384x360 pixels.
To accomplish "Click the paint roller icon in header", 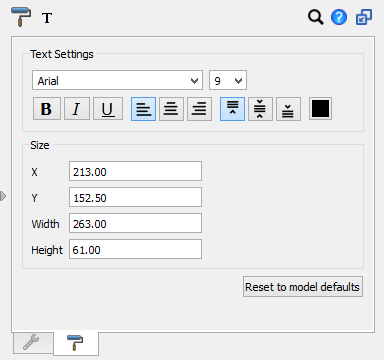I will 21,16.
